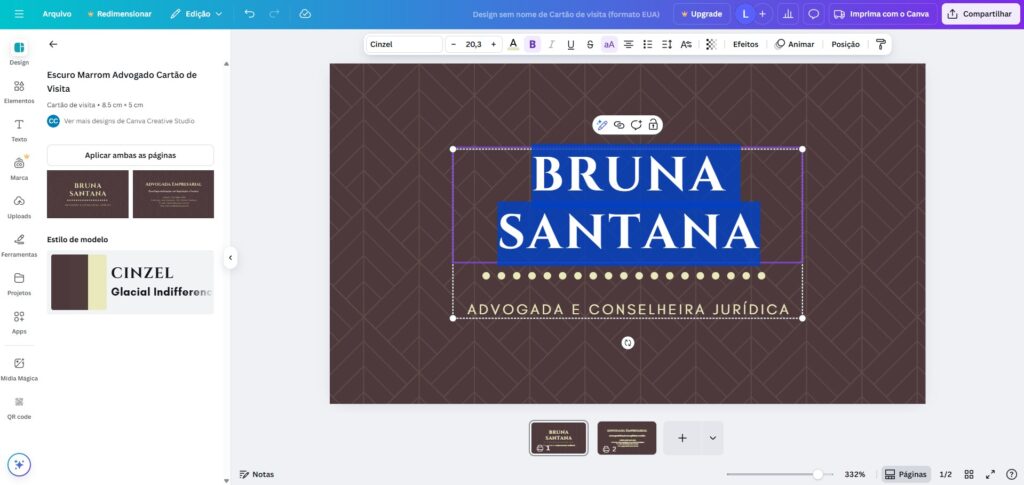Redo the last action
This screenshot has height=485, width=1024.
274,14
